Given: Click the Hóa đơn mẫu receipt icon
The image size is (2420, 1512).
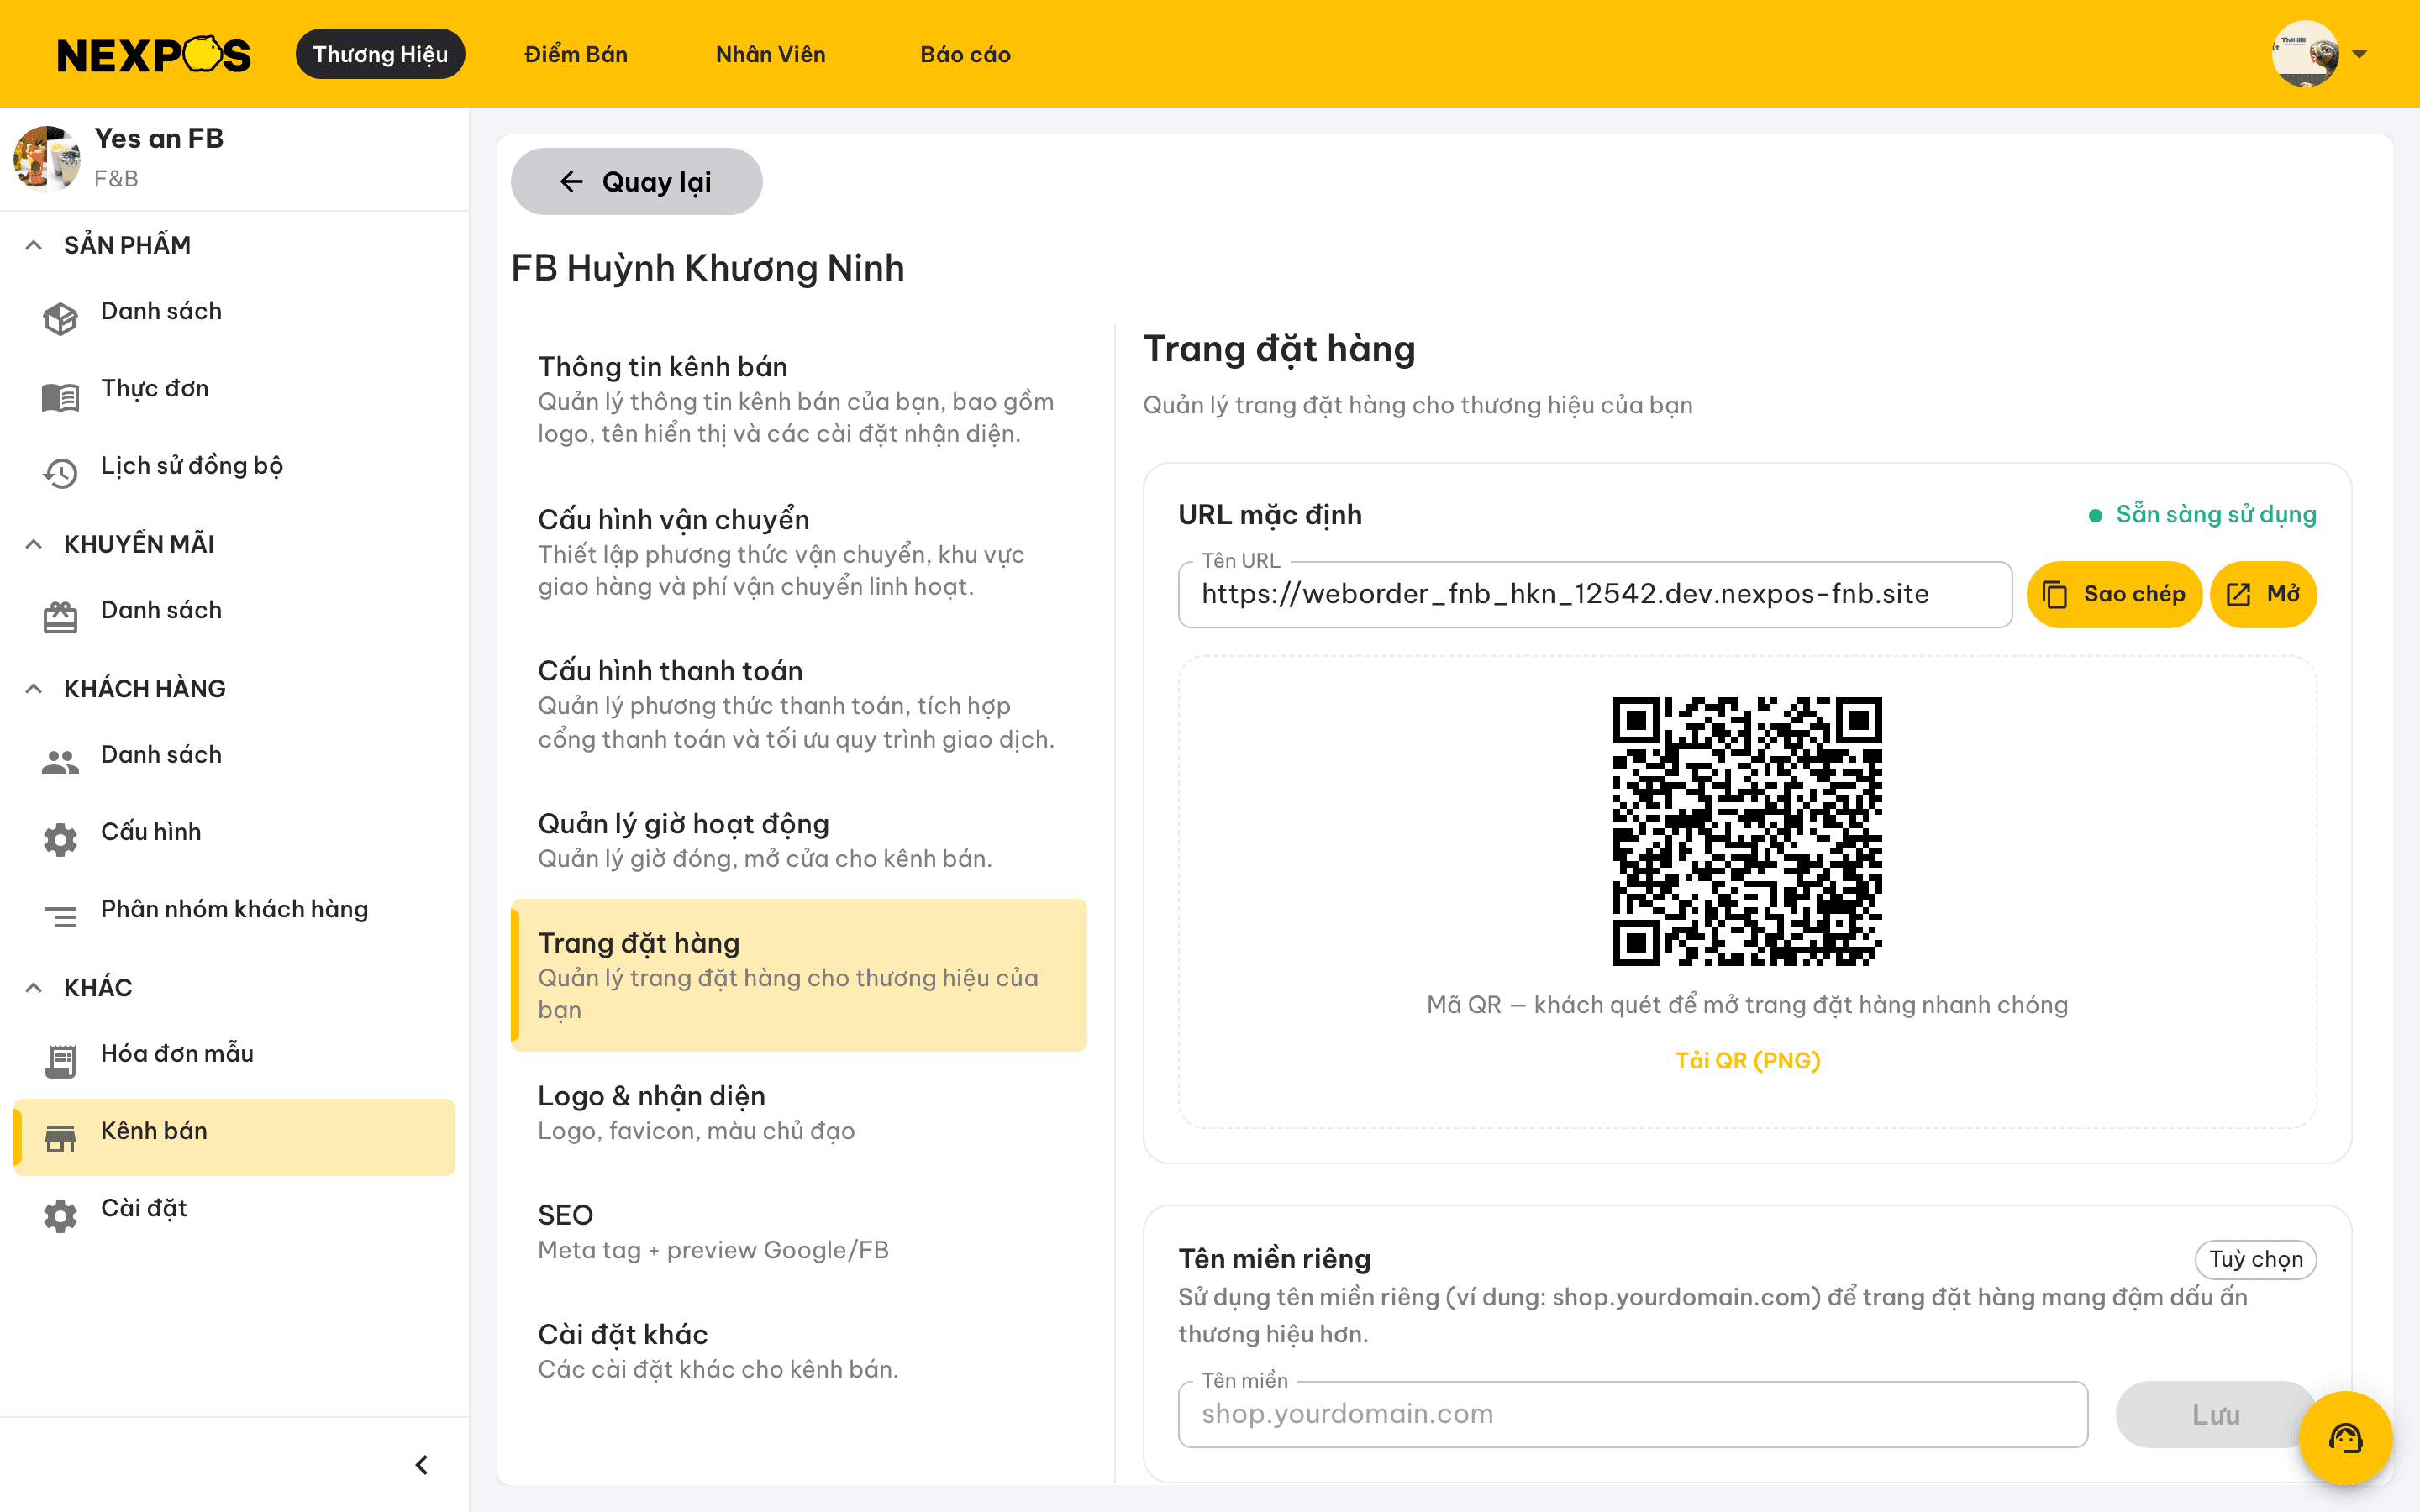Looking at the screenshot, I should [x=60, y=1061].
